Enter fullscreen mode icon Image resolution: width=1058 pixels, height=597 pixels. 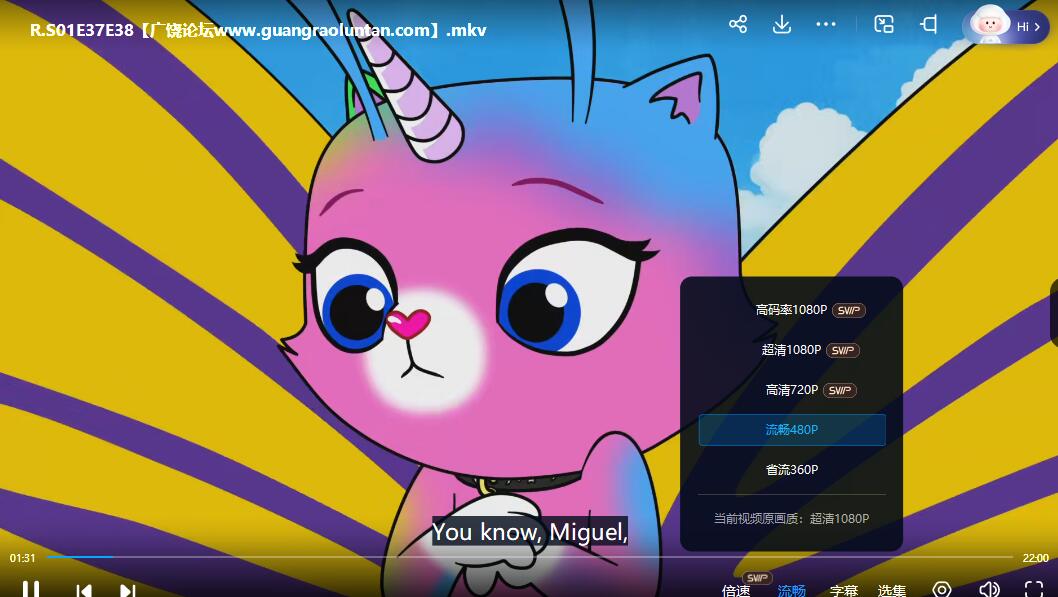pos(1034,590)
